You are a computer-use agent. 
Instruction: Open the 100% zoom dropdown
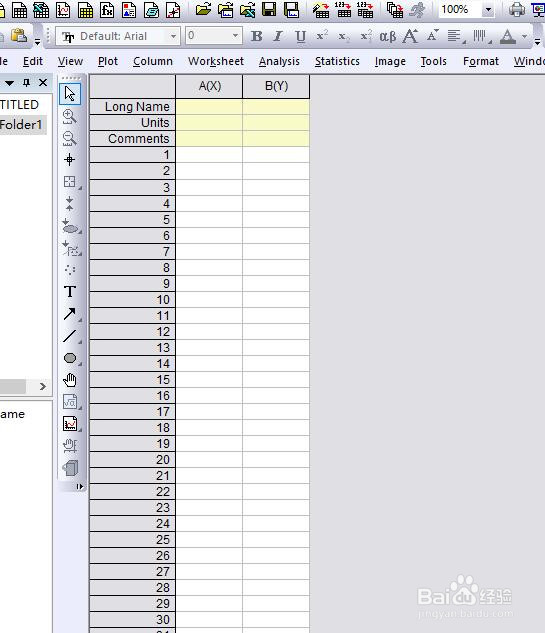point(488,10)
